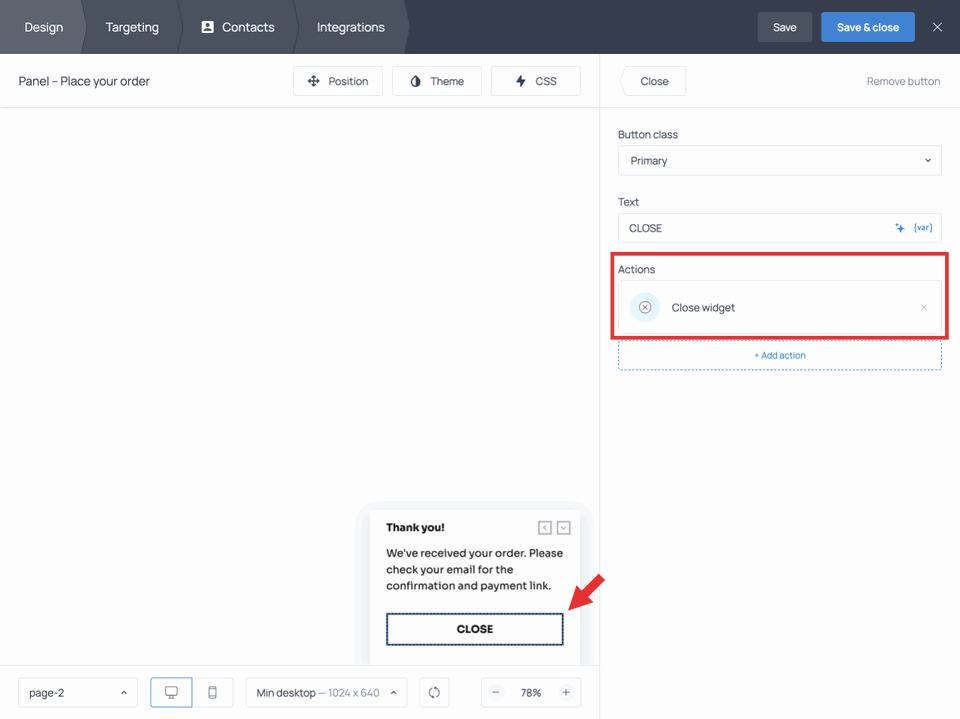960x719 pixels.
Task: Open the page-2 selector dropdown
Action: [77, 692]
